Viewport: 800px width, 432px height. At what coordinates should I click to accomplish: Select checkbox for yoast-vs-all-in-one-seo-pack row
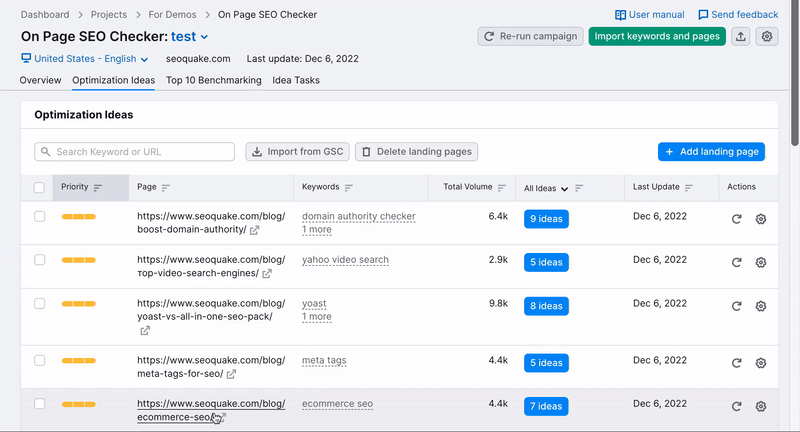click(39, 303)
